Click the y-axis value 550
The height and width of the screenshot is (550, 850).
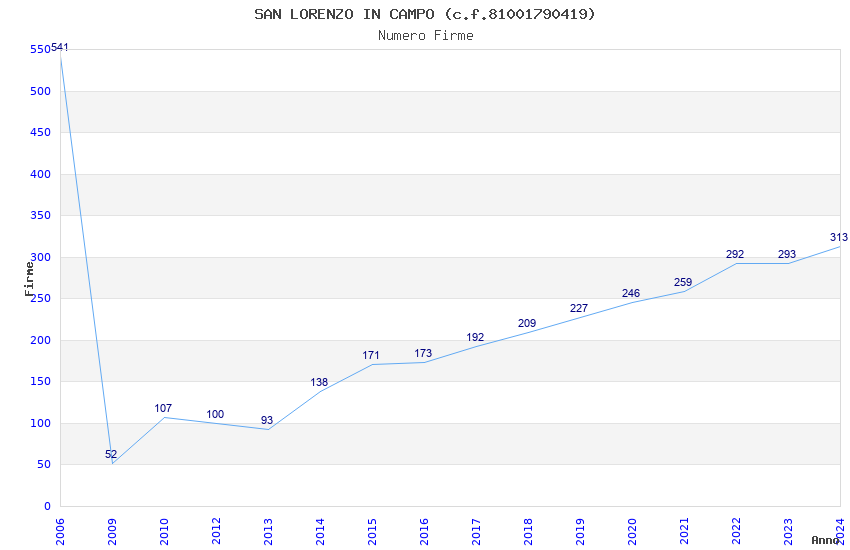40,50
